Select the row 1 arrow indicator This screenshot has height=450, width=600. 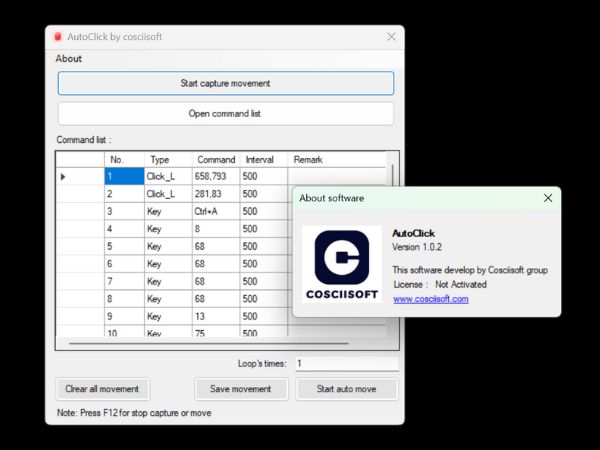pos(64,176)
